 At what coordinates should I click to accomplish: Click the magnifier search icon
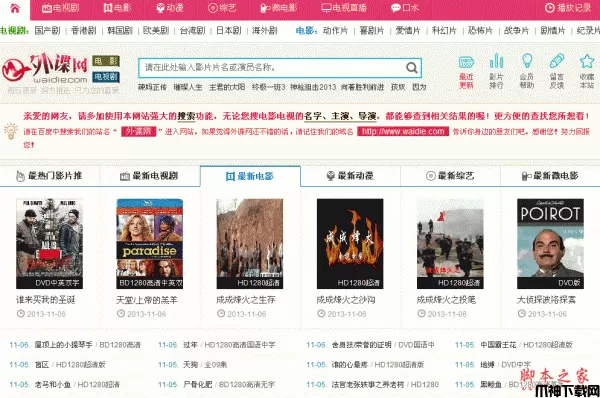click(x=412, y=68)
